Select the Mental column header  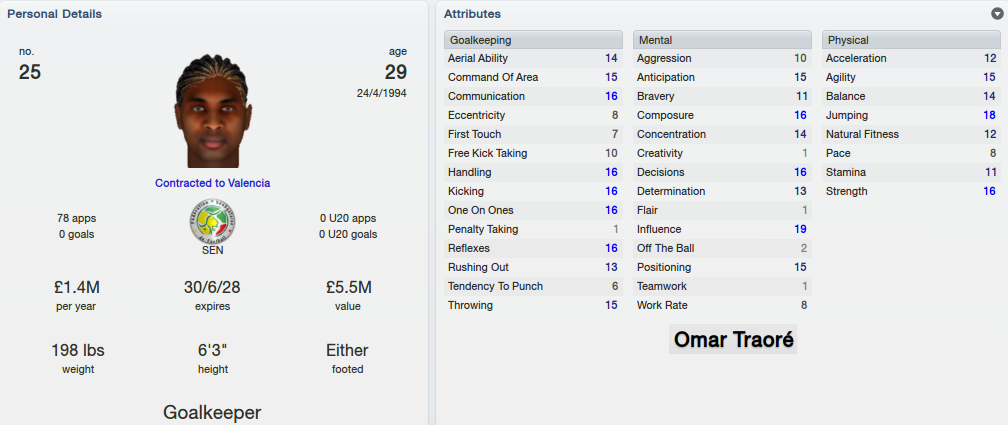(722, 40)
